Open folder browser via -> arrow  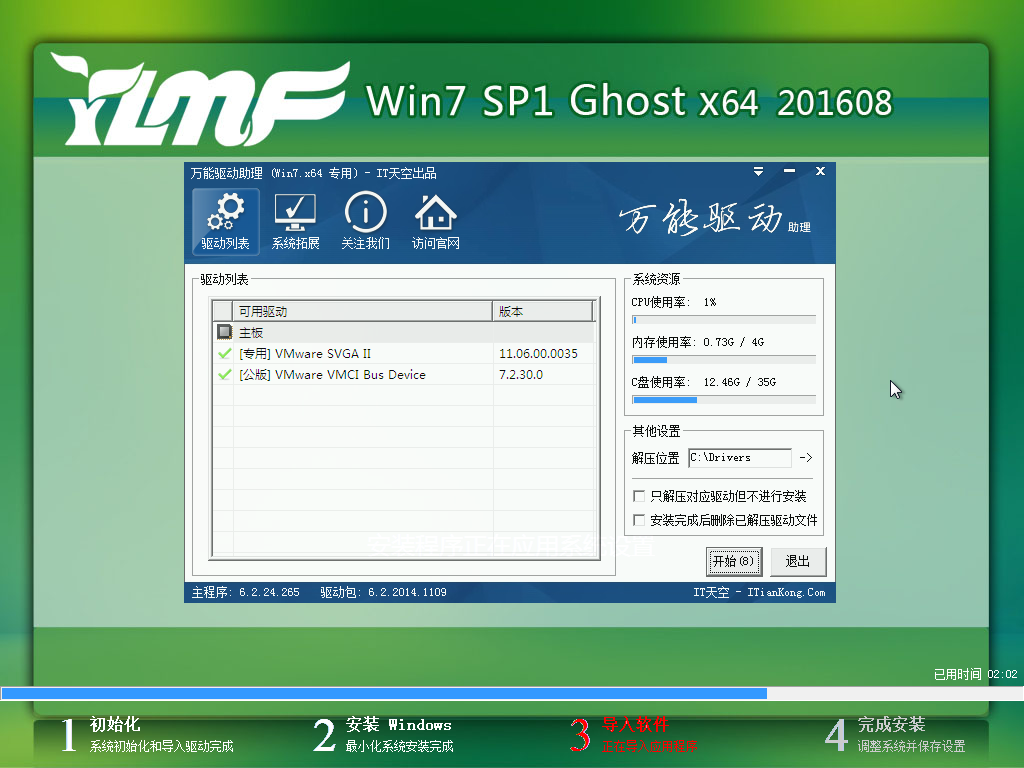[807, 457]
